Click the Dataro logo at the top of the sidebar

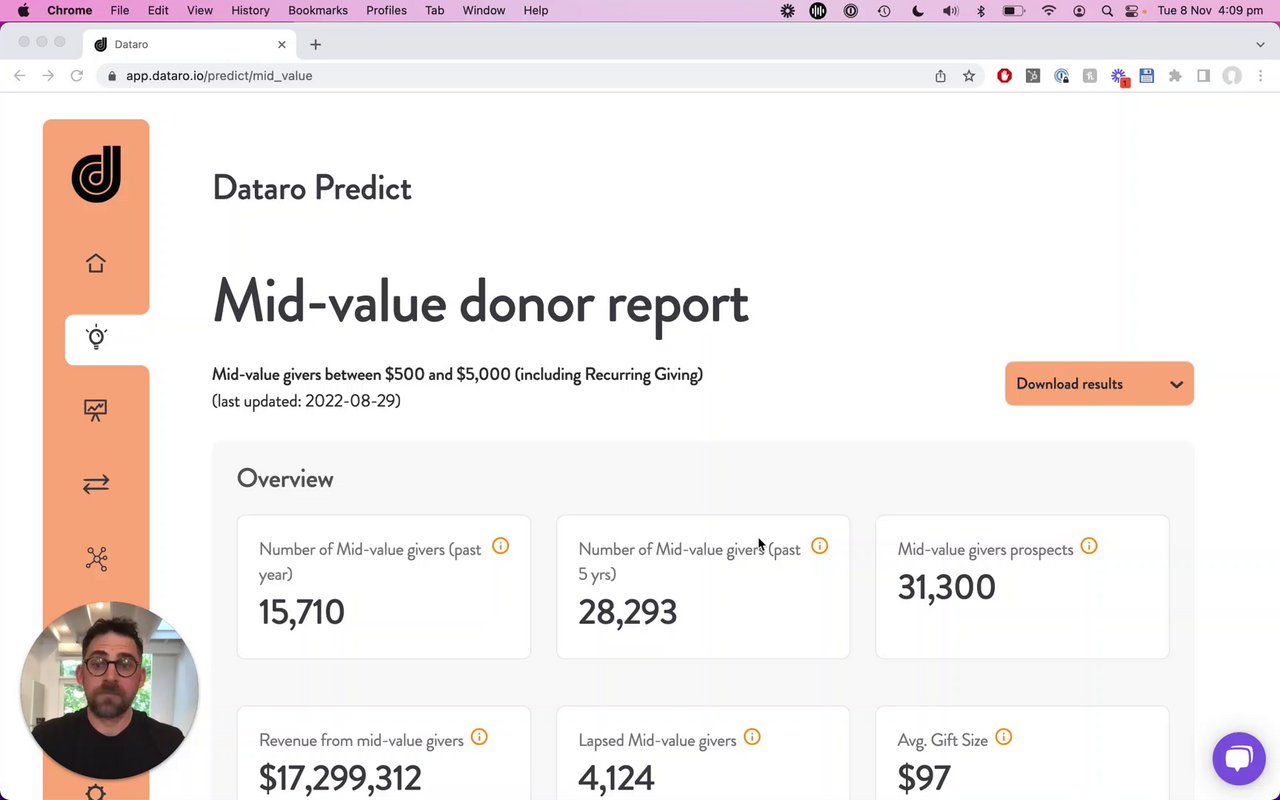pyautogui.click(x=96, y=174)
